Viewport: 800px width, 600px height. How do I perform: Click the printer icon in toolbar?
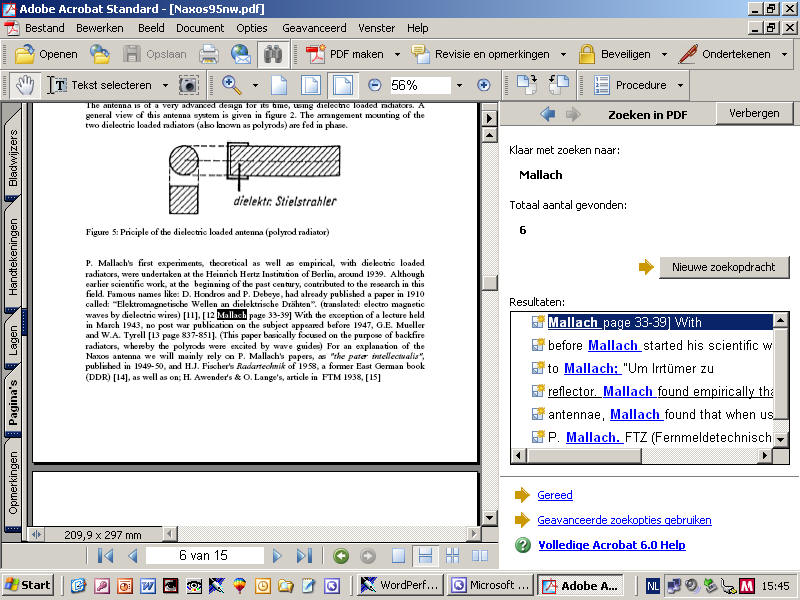coord(209,54)
